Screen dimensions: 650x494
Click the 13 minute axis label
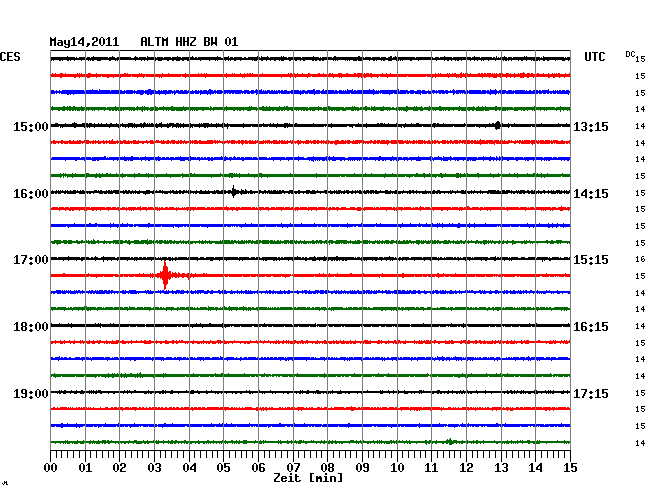click(501, 467)
